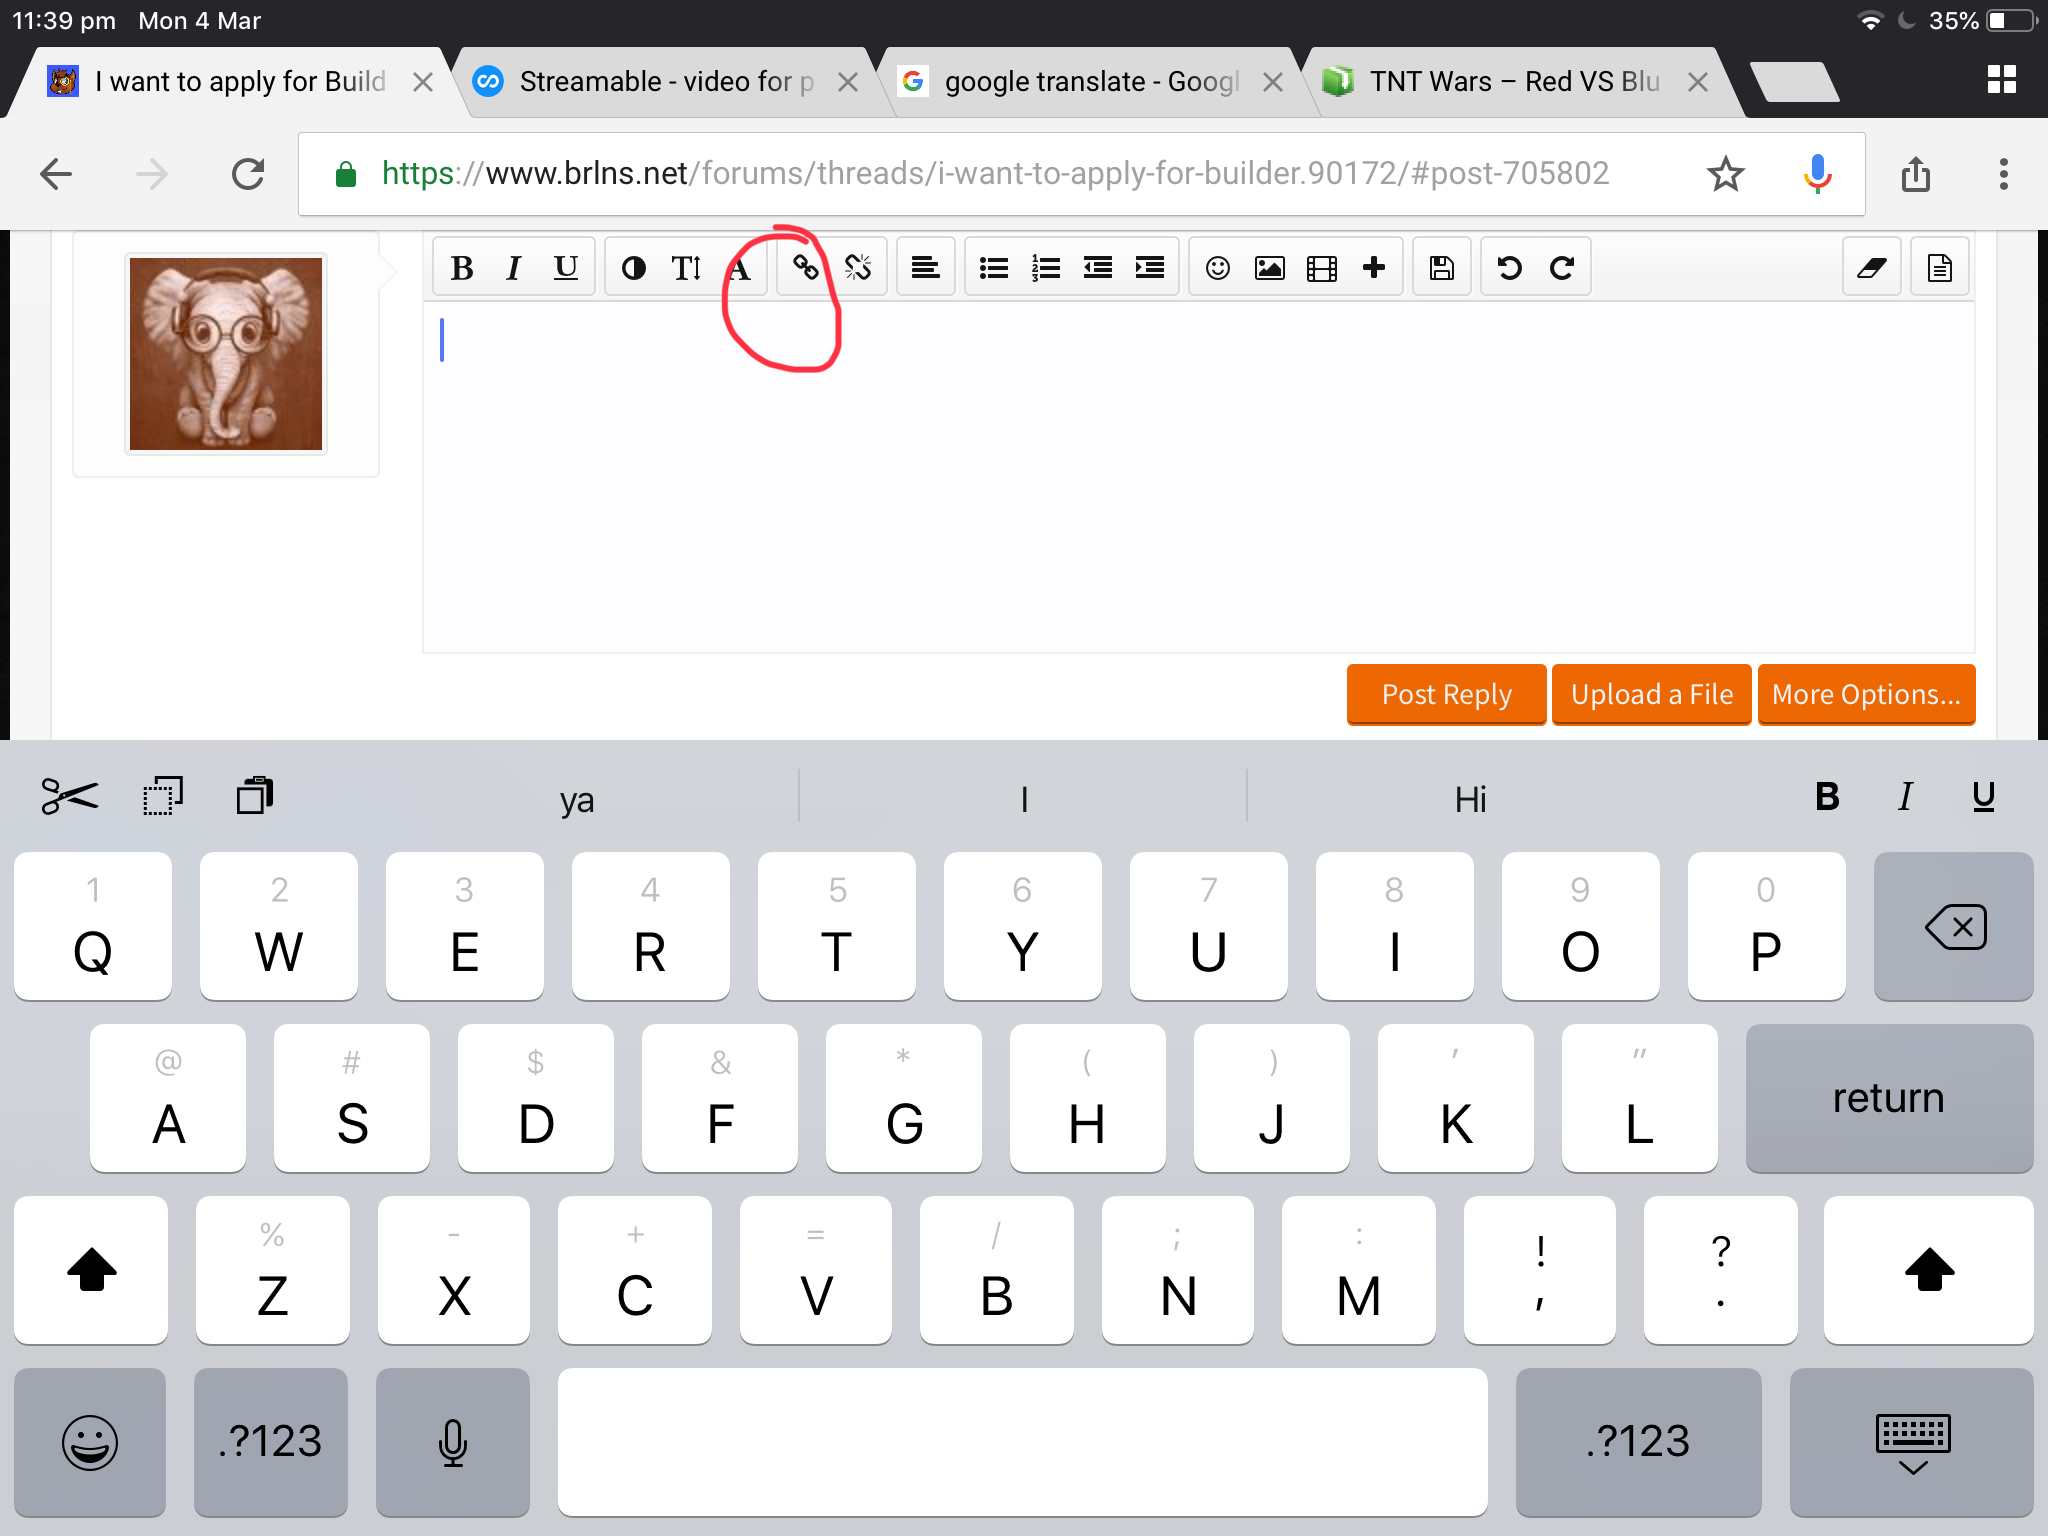
Task: Tap the browser address bar URL
Action: coord(995,174)
